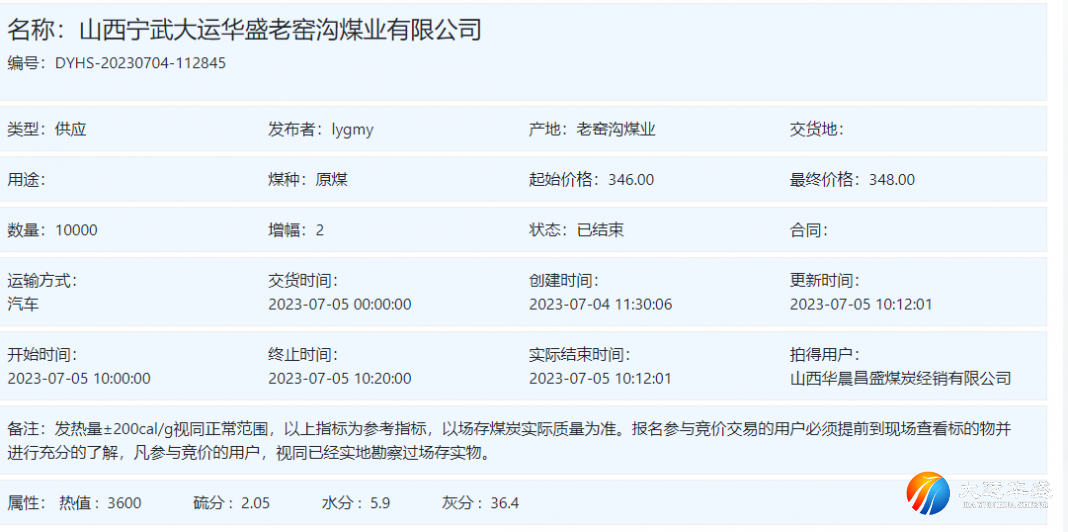Click the ash content value 36.4
The image size is (1068, 532).
point(504,503)
